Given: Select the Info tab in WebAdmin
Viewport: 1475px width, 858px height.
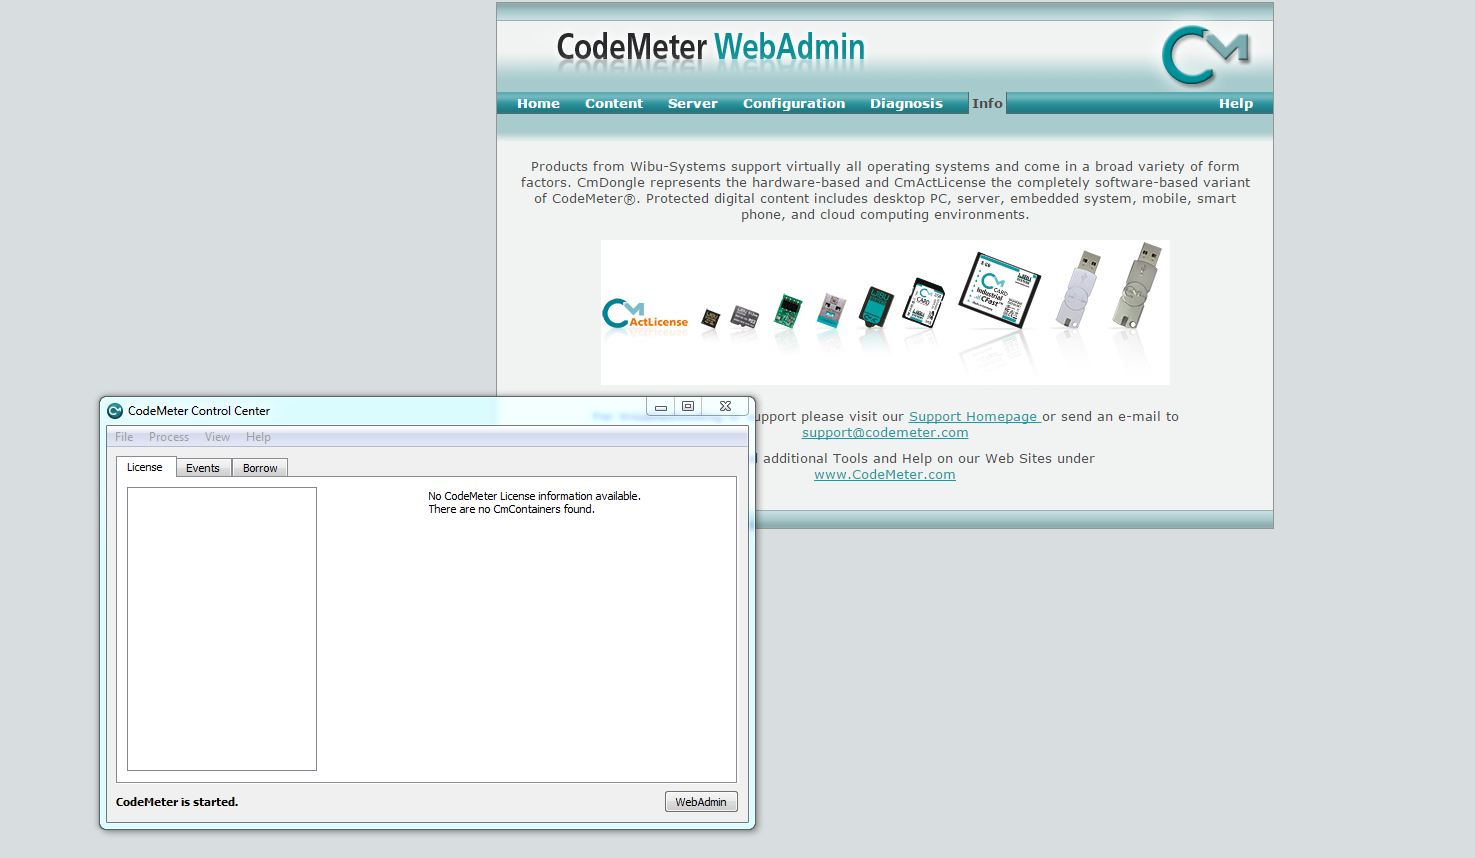Looking at the screenshot, I should [987, 104].
